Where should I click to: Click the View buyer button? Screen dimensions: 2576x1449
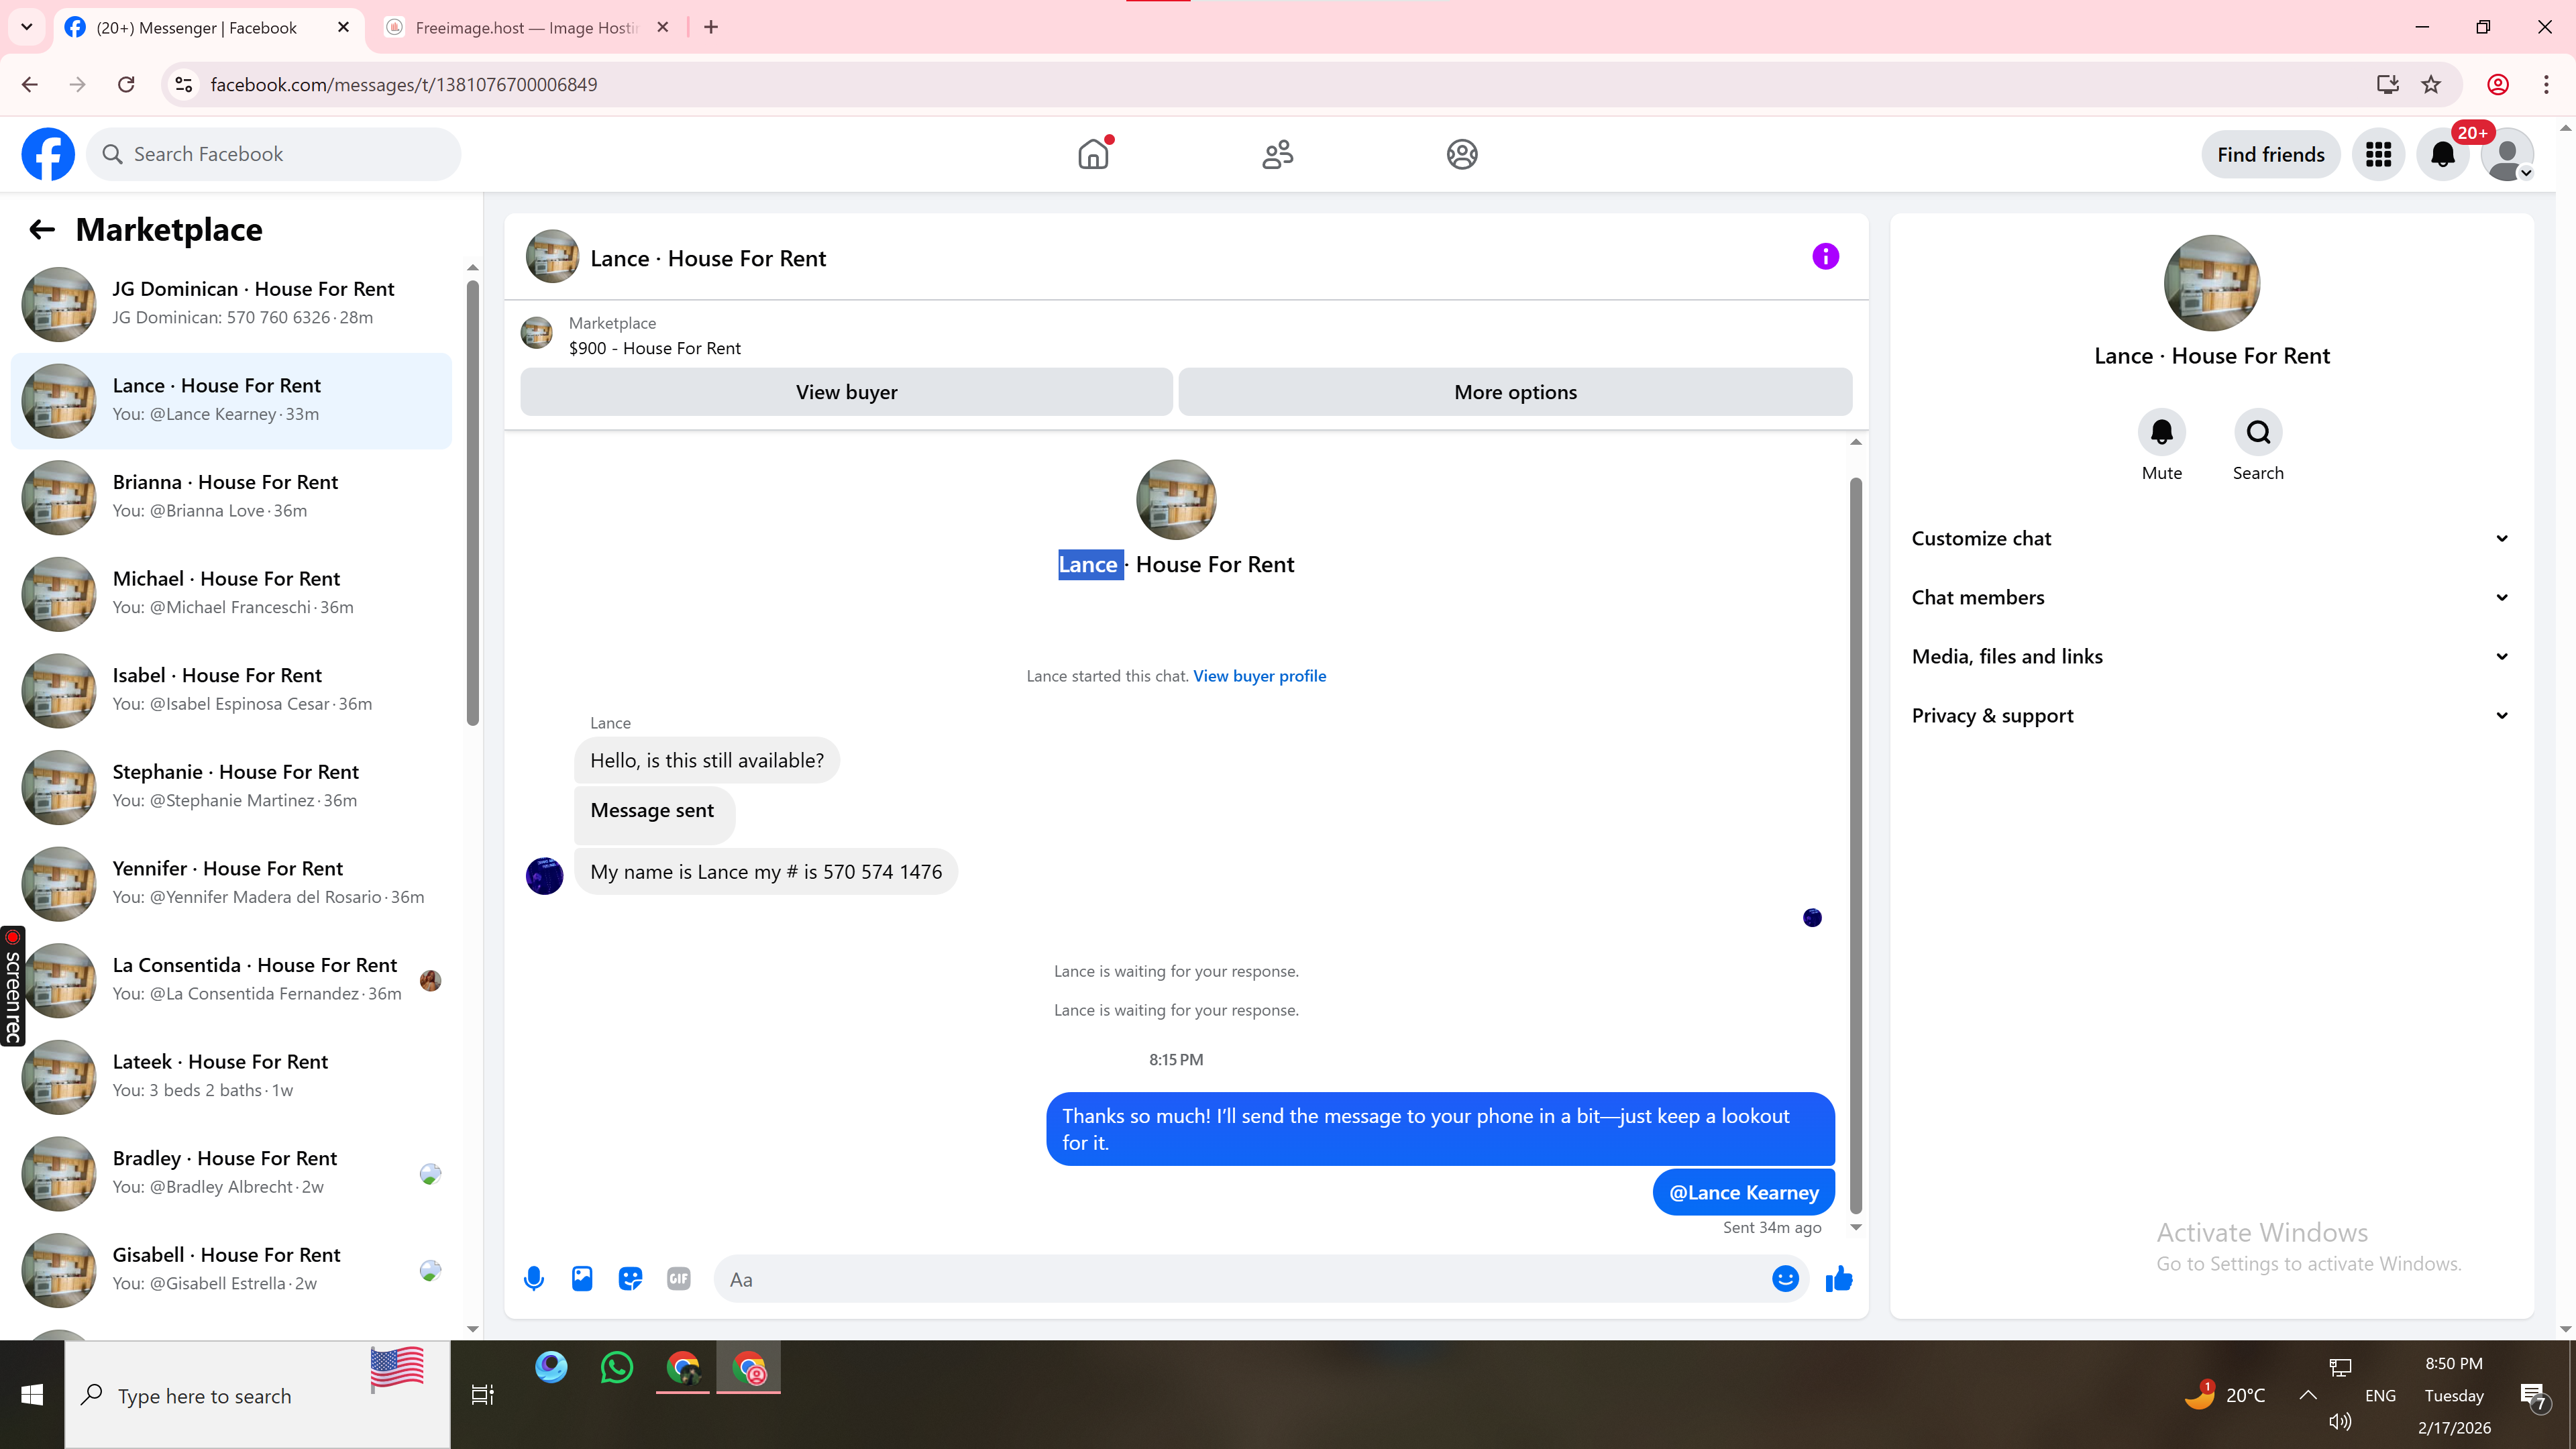(846, 392)
